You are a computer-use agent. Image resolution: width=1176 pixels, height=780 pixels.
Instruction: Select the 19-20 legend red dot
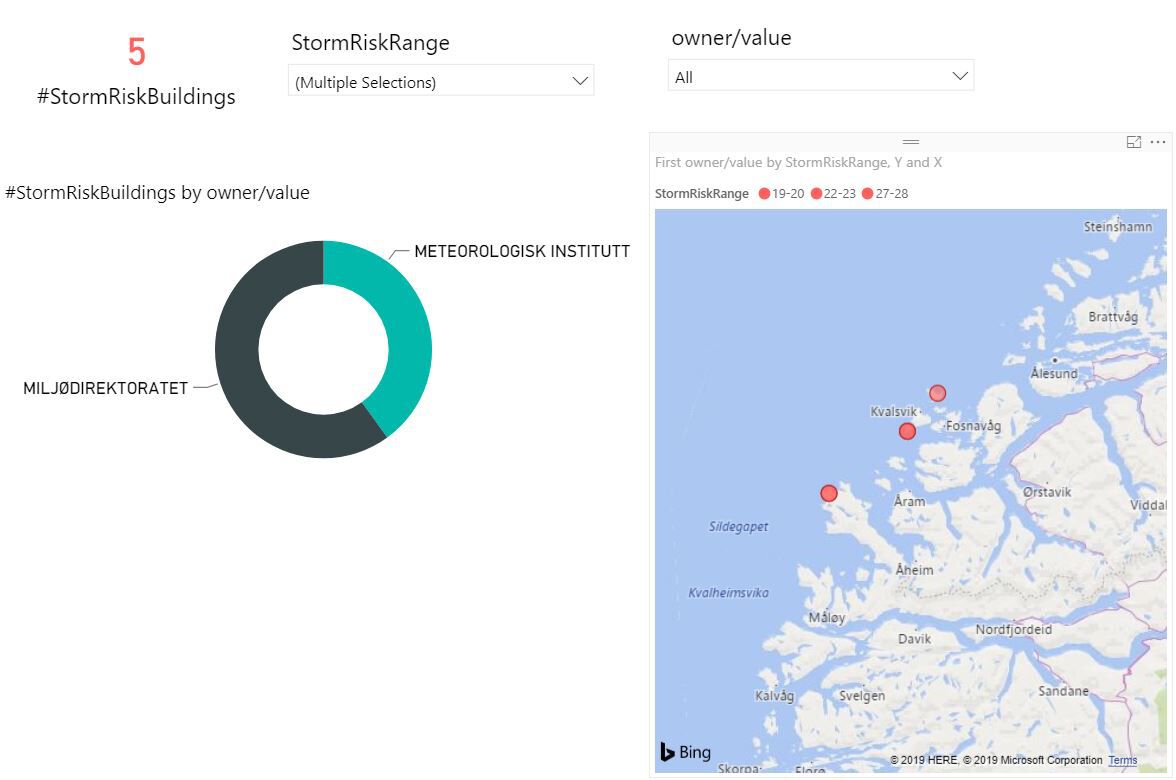tap(764, 194)
